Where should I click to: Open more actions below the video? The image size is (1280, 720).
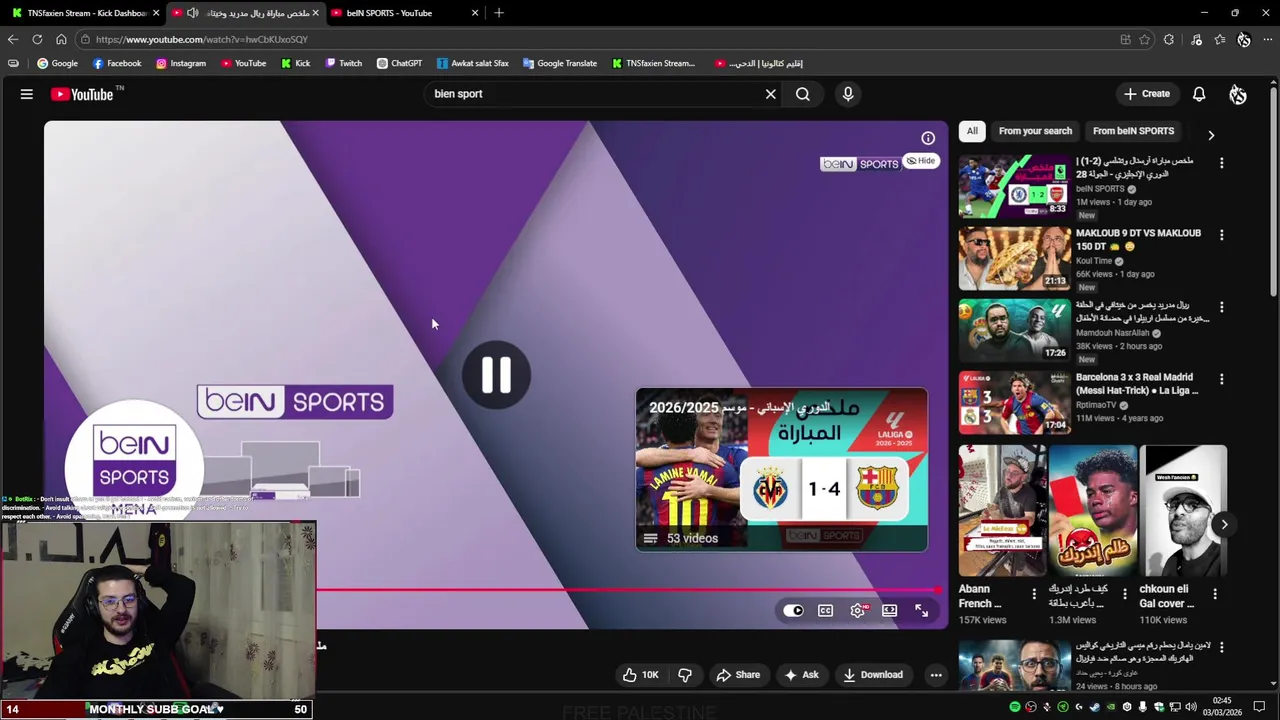point(936,675)
